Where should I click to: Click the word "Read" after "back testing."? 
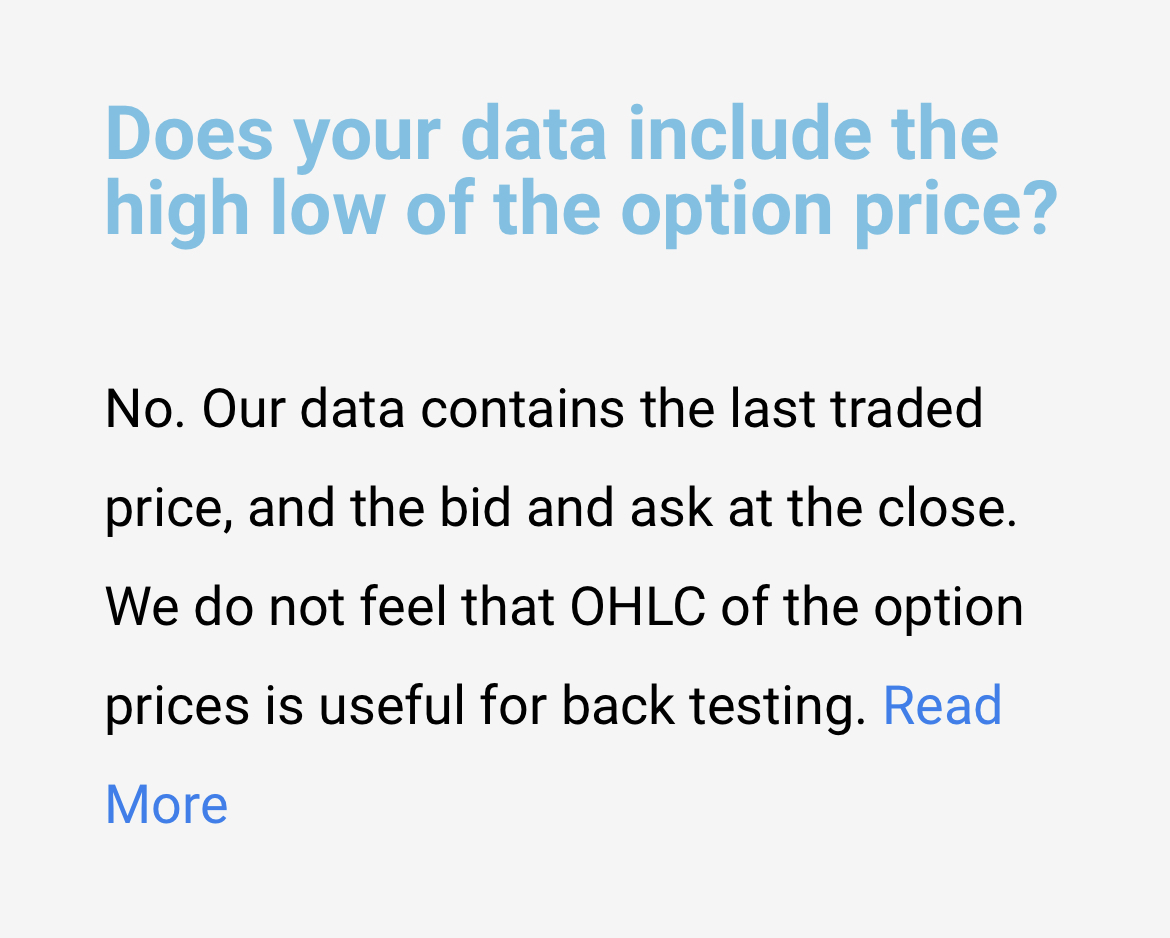(x=942, y=705)
